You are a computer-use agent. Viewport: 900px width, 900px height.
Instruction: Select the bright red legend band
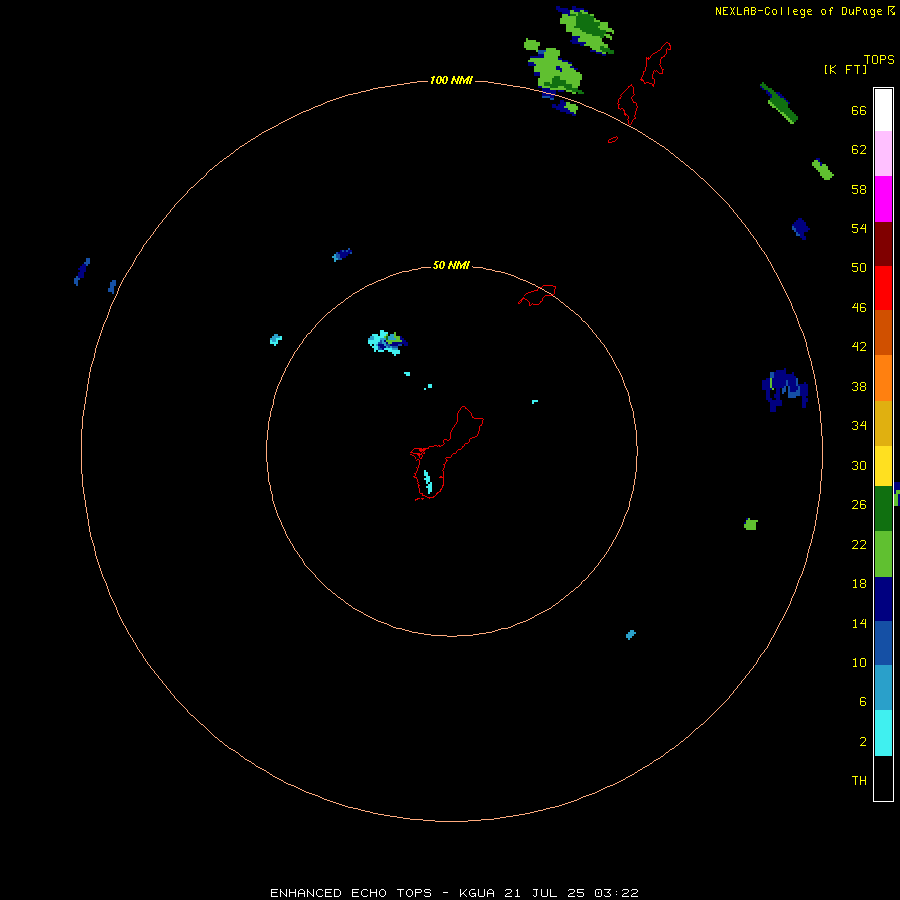[x=883, y=288]
